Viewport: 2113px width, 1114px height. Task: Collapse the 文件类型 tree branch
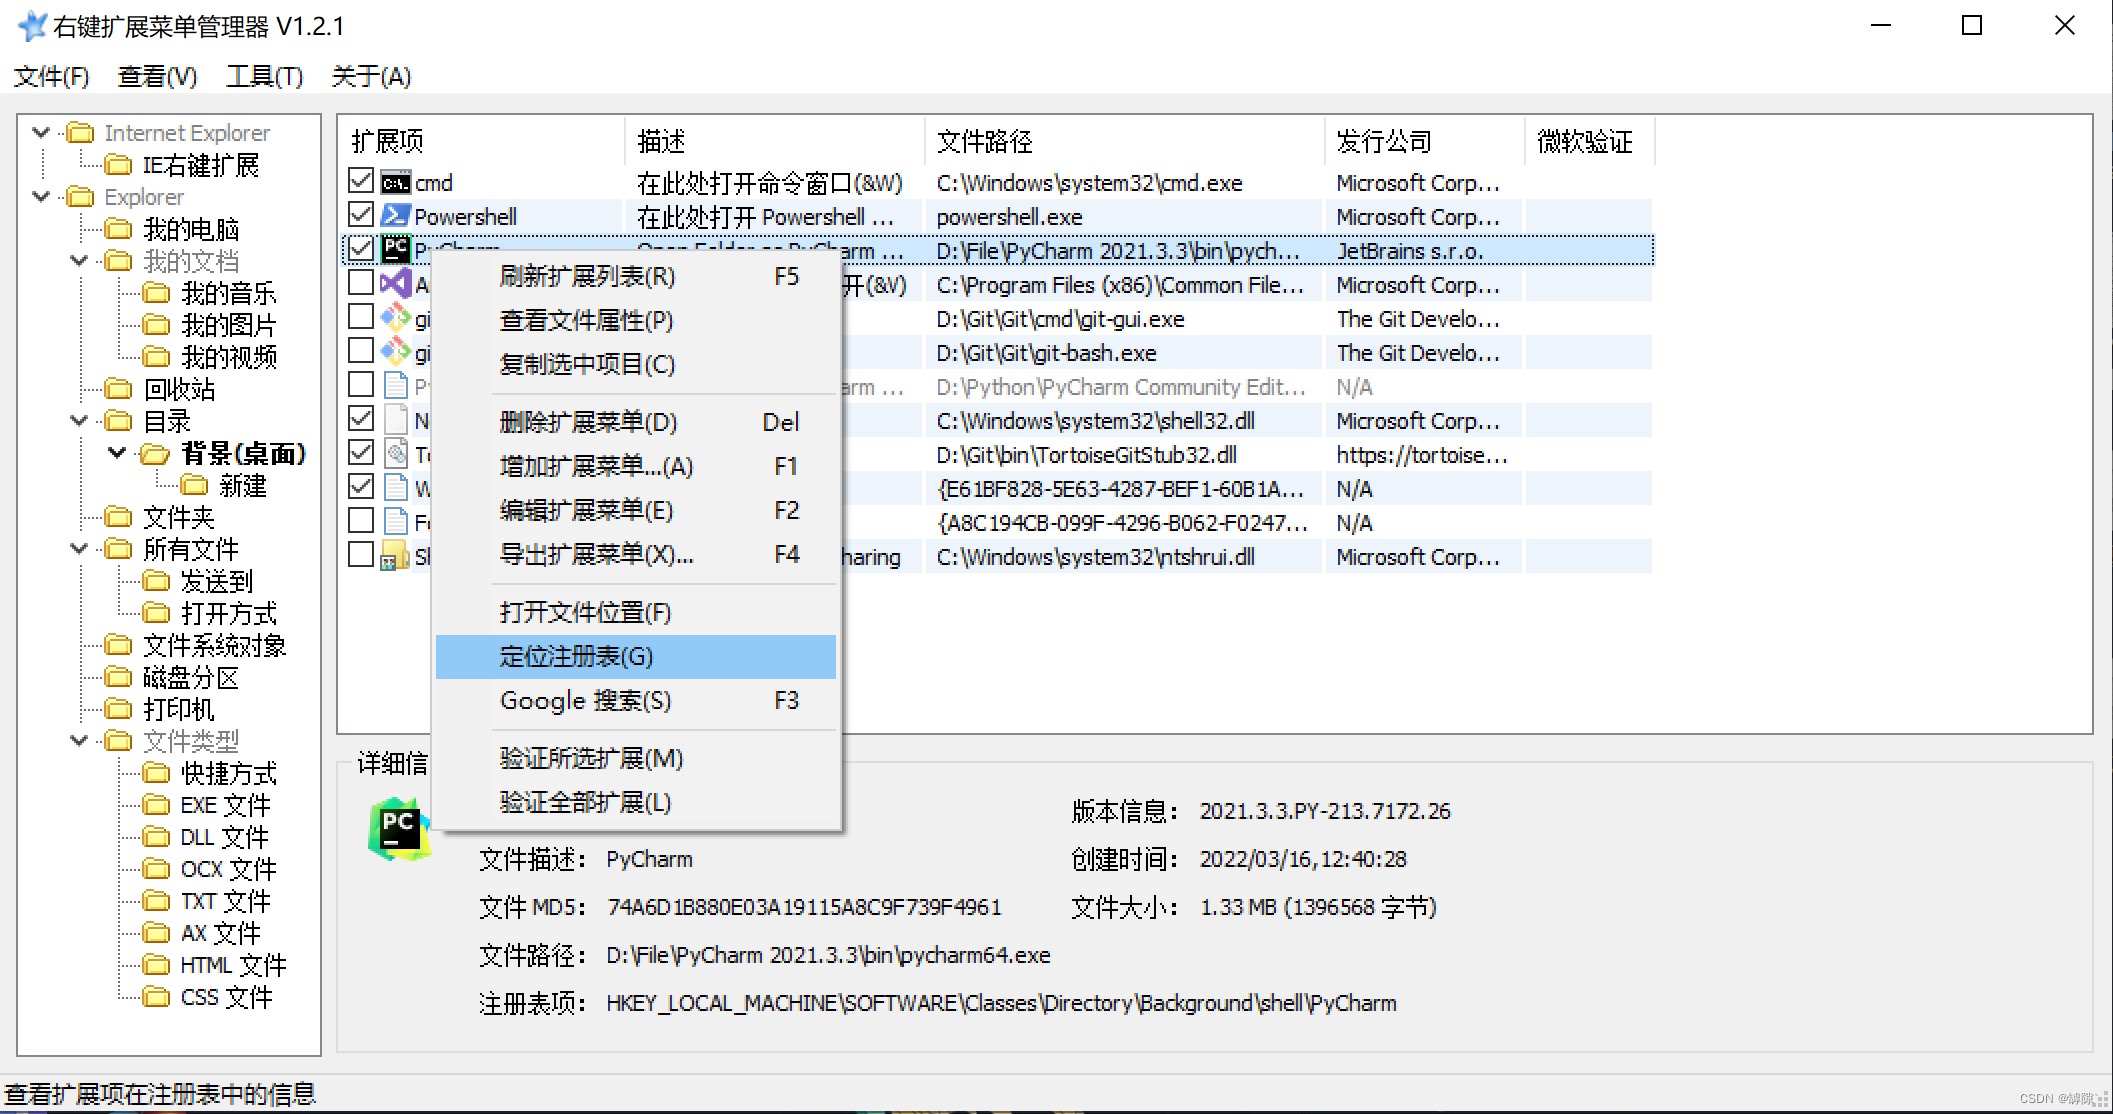pyautogui.click(x=79, y=741)
